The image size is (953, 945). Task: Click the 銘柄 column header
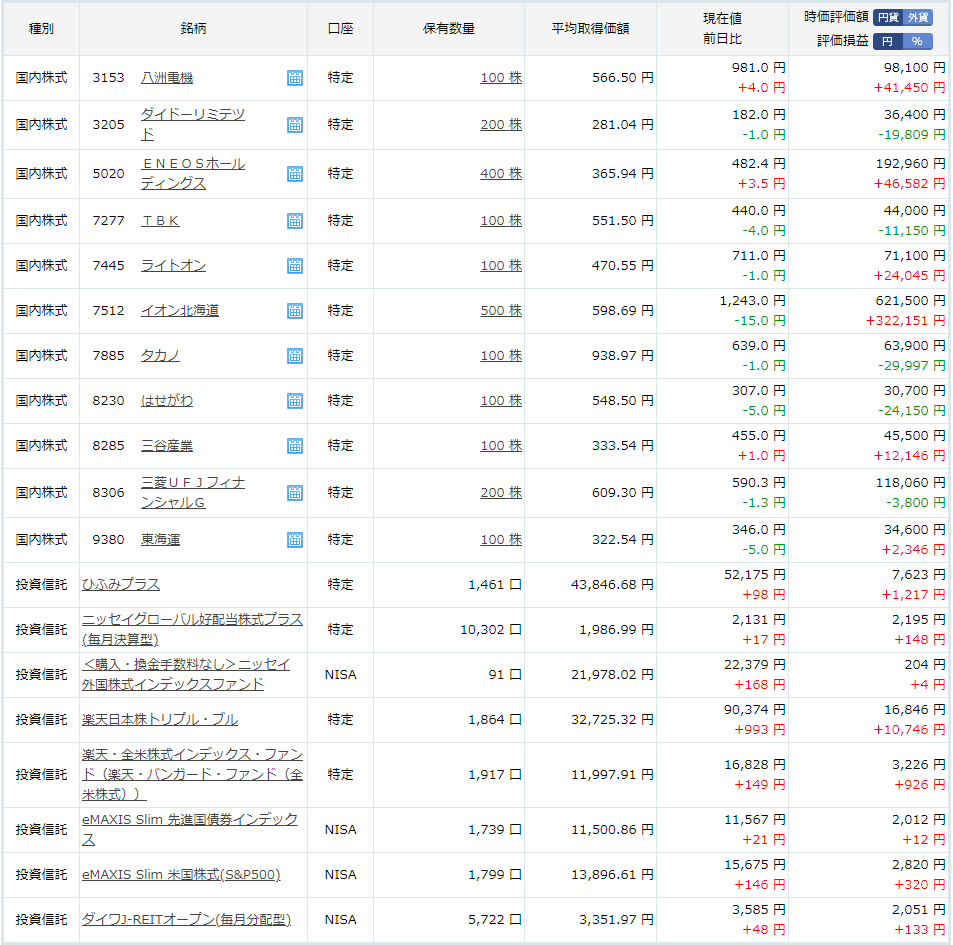point(193,29)
